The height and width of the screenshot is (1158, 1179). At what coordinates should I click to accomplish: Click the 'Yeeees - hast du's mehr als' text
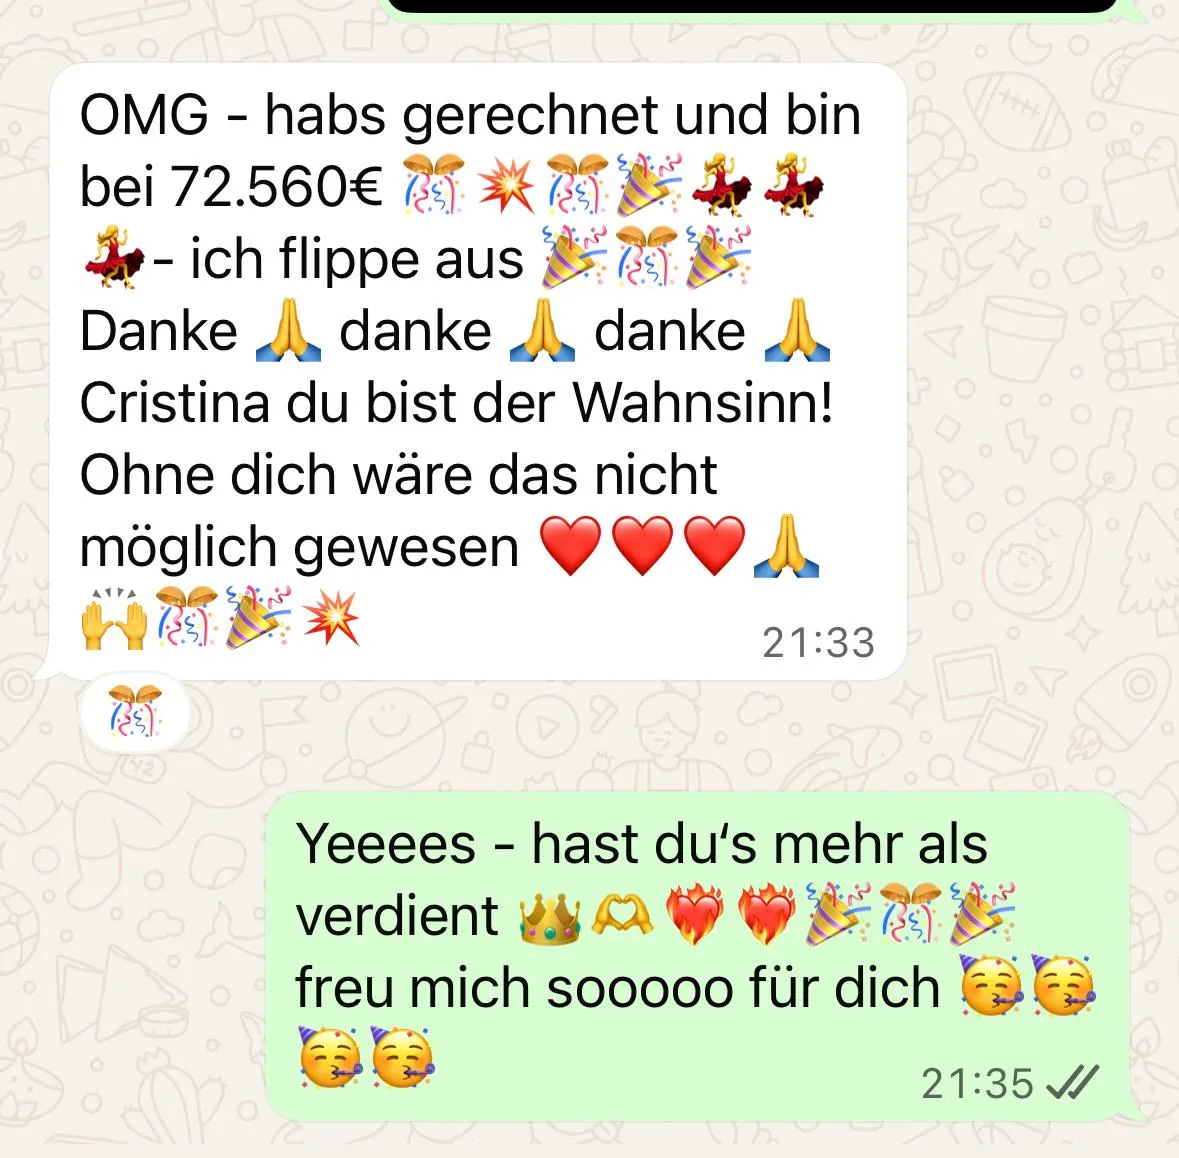click(x=641, y=844)
